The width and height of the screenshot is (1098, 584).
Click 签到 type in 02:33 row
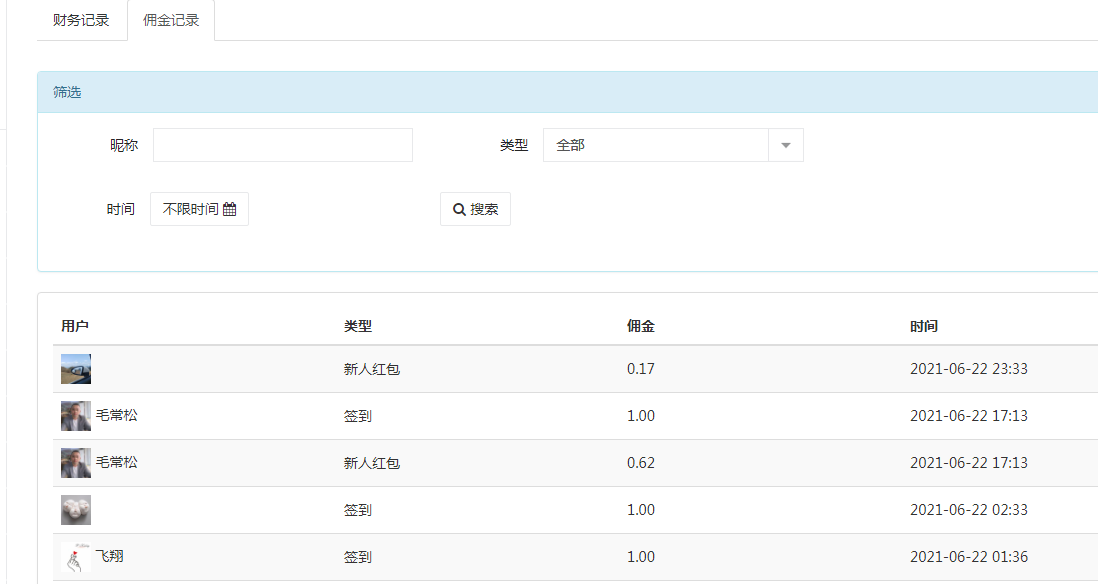tap(358, 510)
